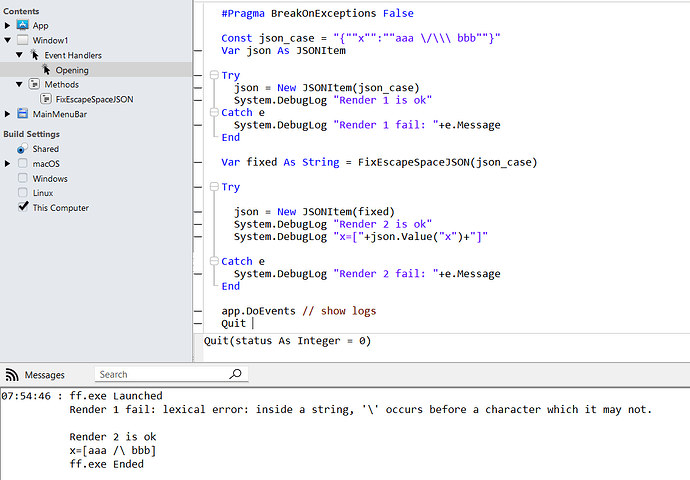Click the Contents section header
Screen dimensions: 690x480
(x=21, y=11)
